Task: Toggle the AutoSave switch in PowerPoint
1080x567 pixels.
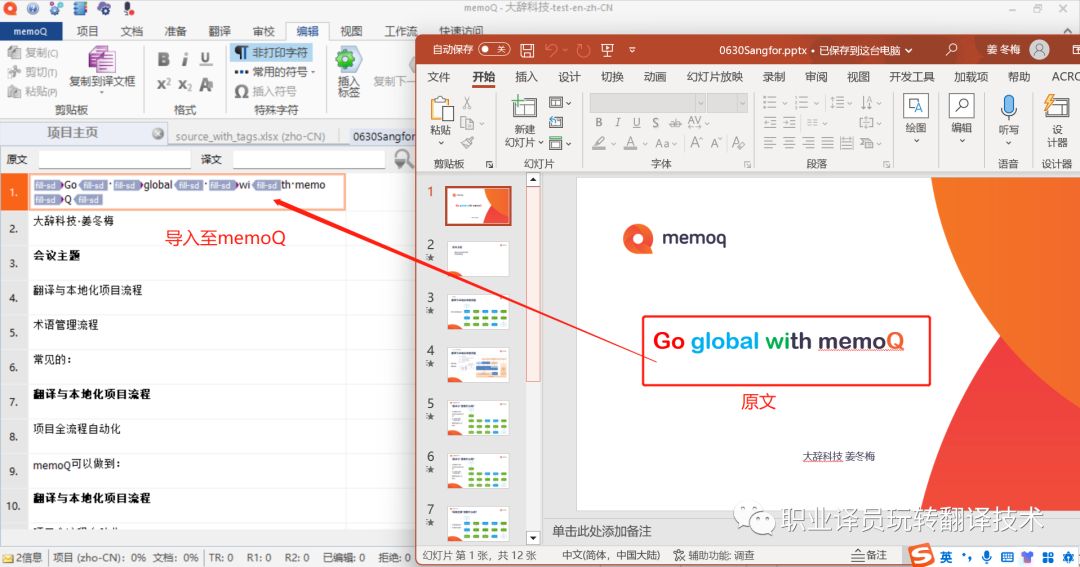Action: [493, 49]
